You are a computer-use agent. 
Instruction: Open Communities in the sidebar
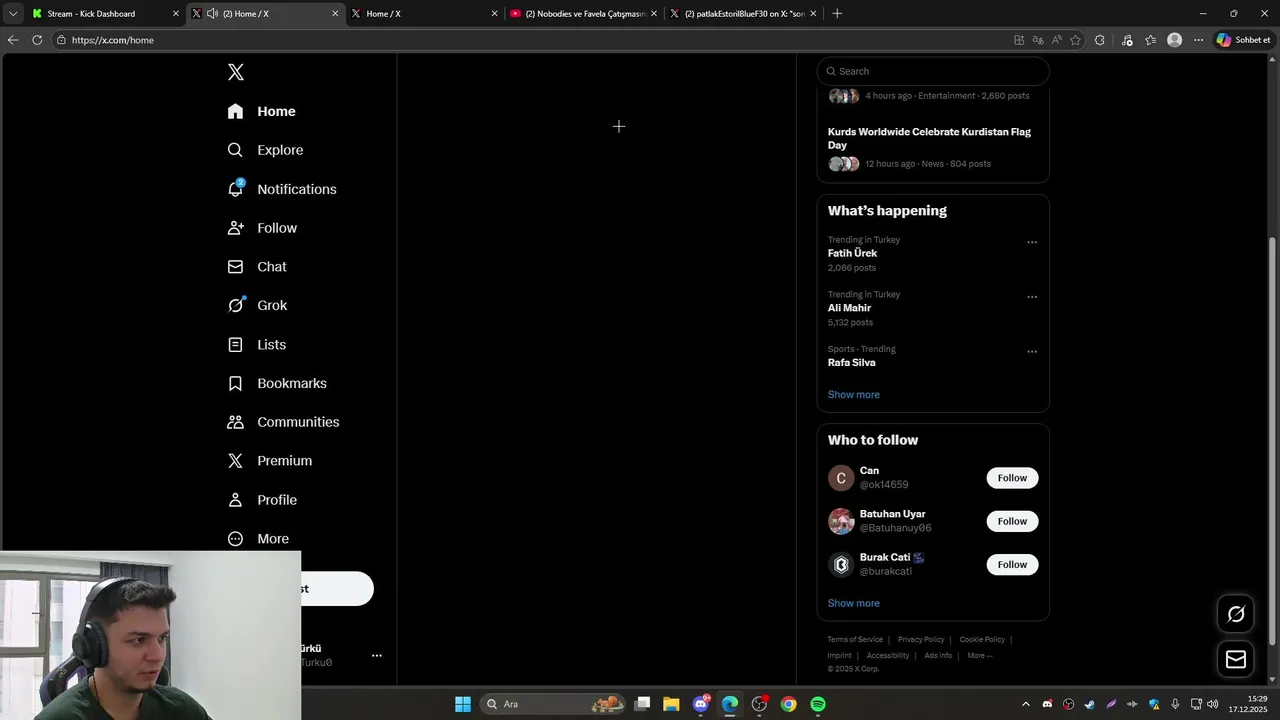coord(283,422)
